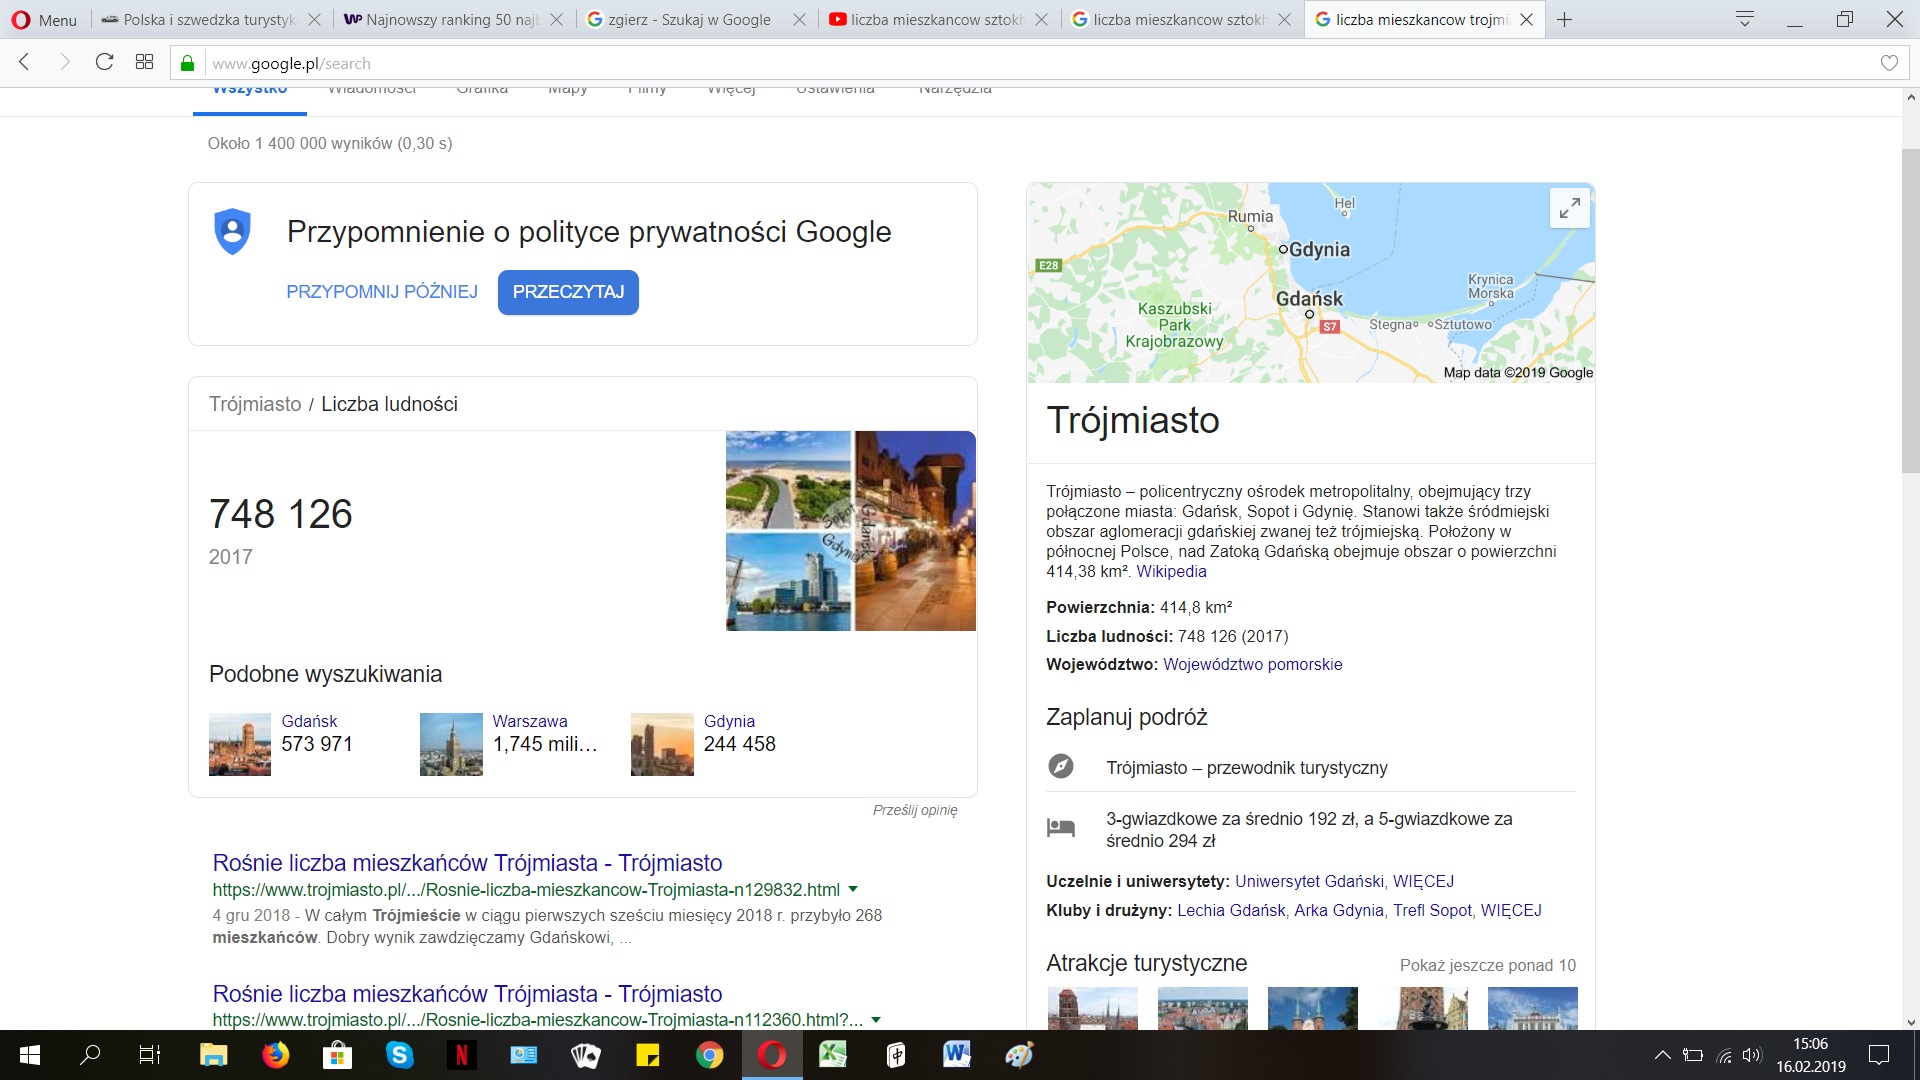This screenshot has width=1920, height=1080.
Task: Open Microsoft Store from the taskbar
Action: 337,1055
